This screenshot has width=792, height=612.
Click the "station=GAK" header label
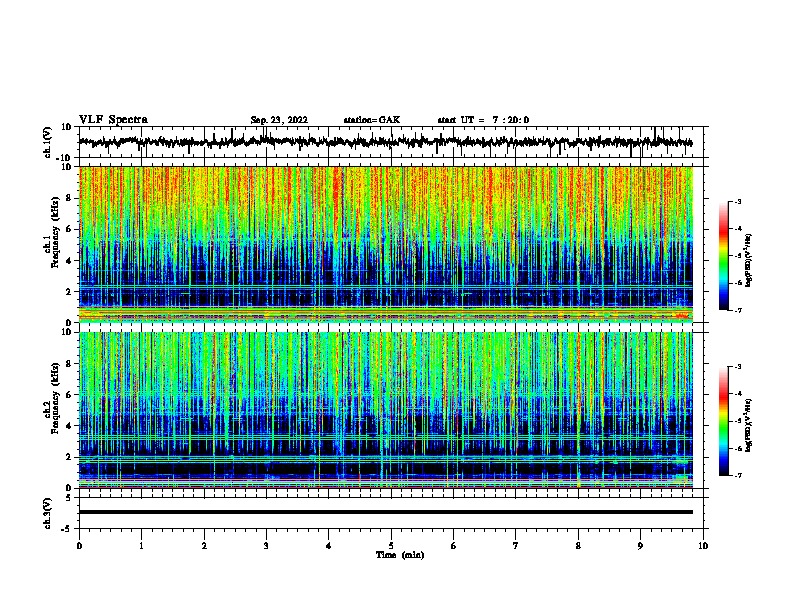(x=372, y=120)
